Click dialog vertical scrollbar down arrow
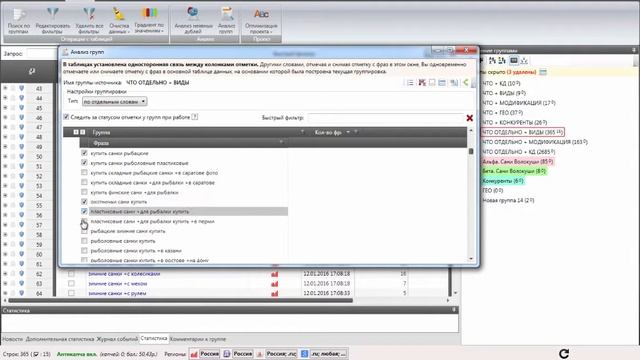Image resolution: width=640 pixels, height=360 pixels. click(471, 258)
